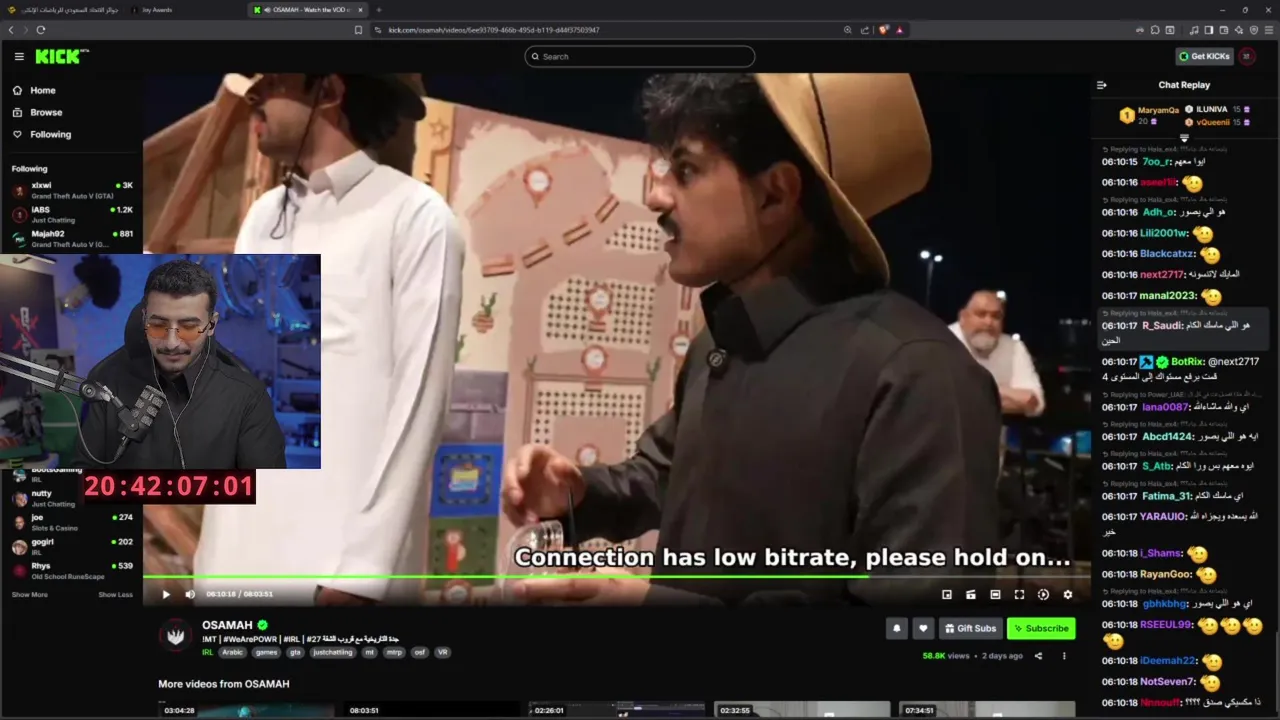Viewport: 1280px width, 720px height.
Task: Open a new browser tab
Action: click(379, 9)
